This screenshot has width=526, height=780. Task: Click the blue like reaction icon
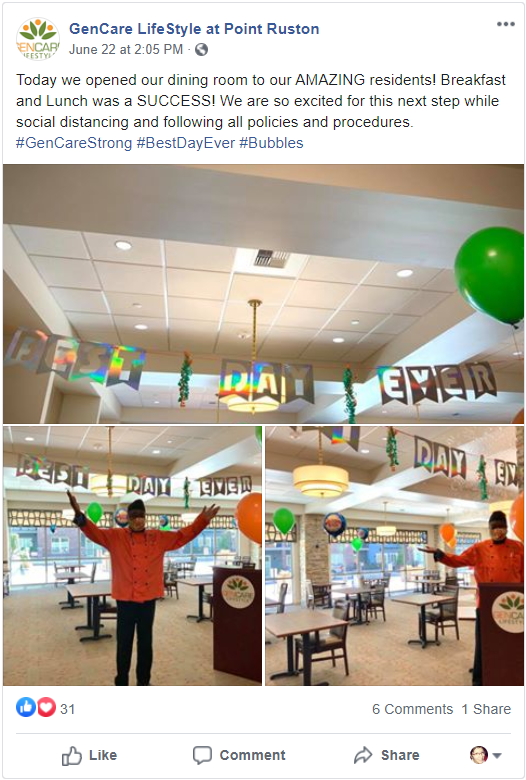[26, 707]
